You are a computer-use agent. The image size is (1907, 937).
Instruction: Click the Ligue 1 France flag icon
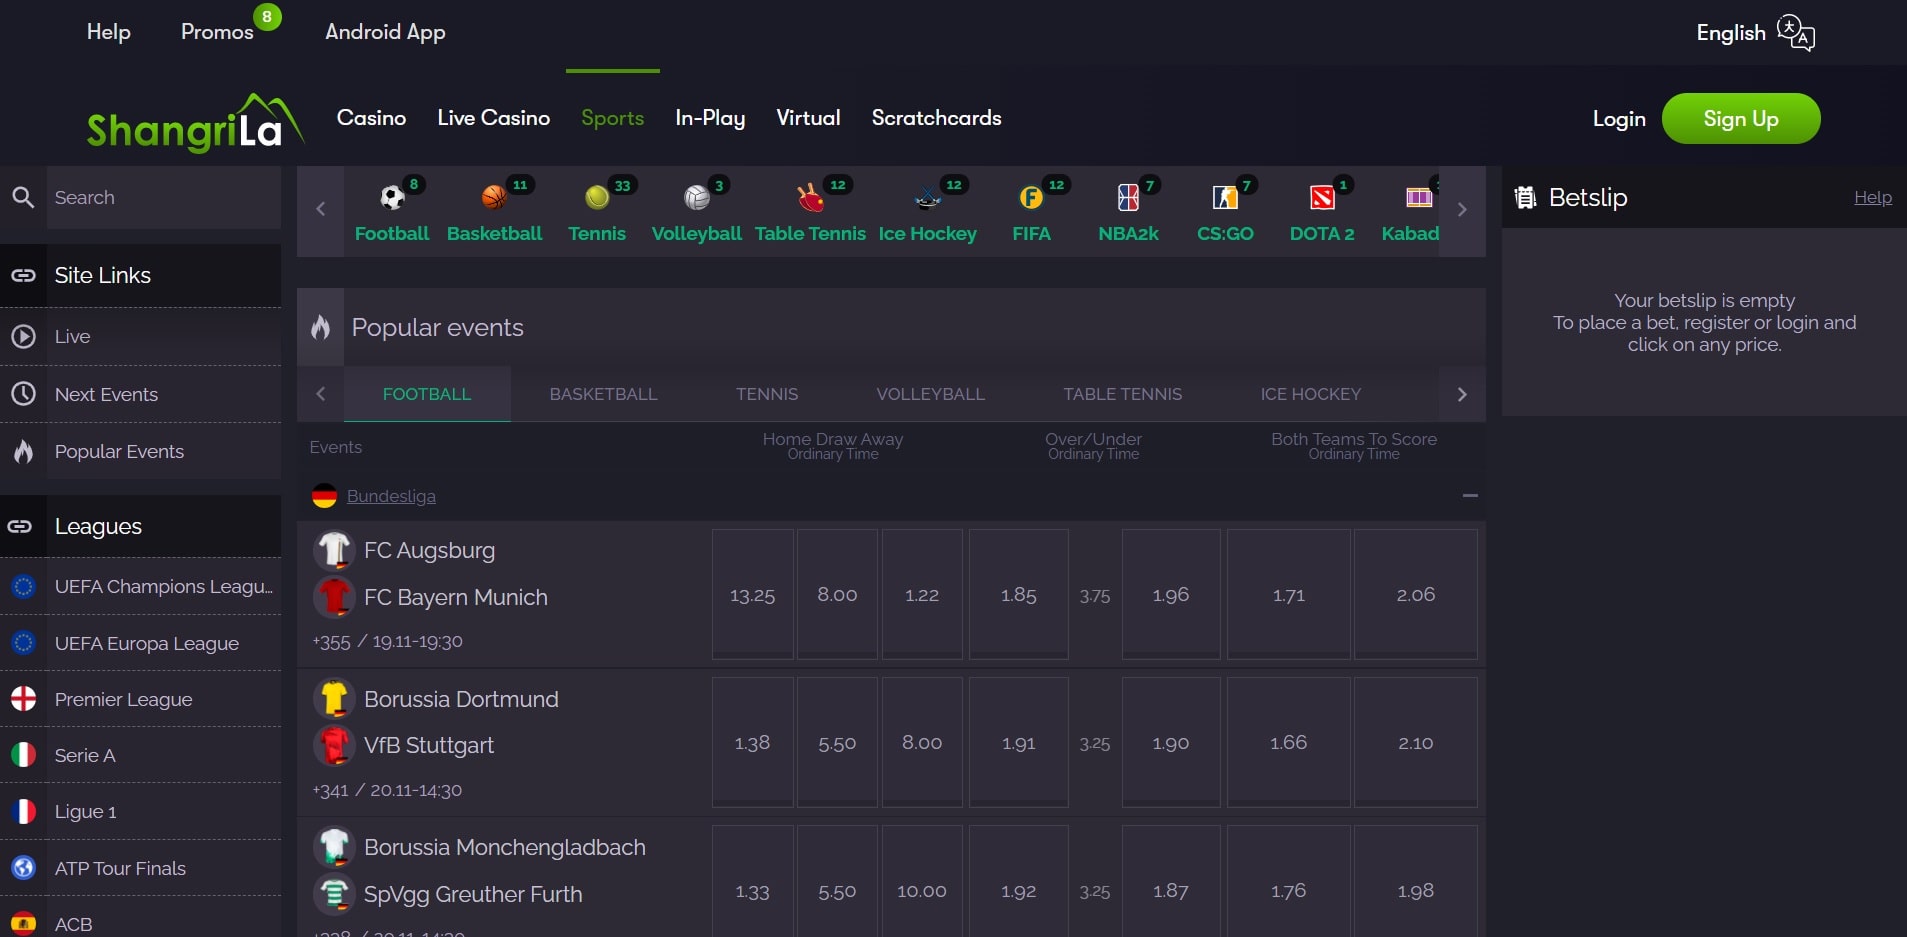[x=24, y=811]
